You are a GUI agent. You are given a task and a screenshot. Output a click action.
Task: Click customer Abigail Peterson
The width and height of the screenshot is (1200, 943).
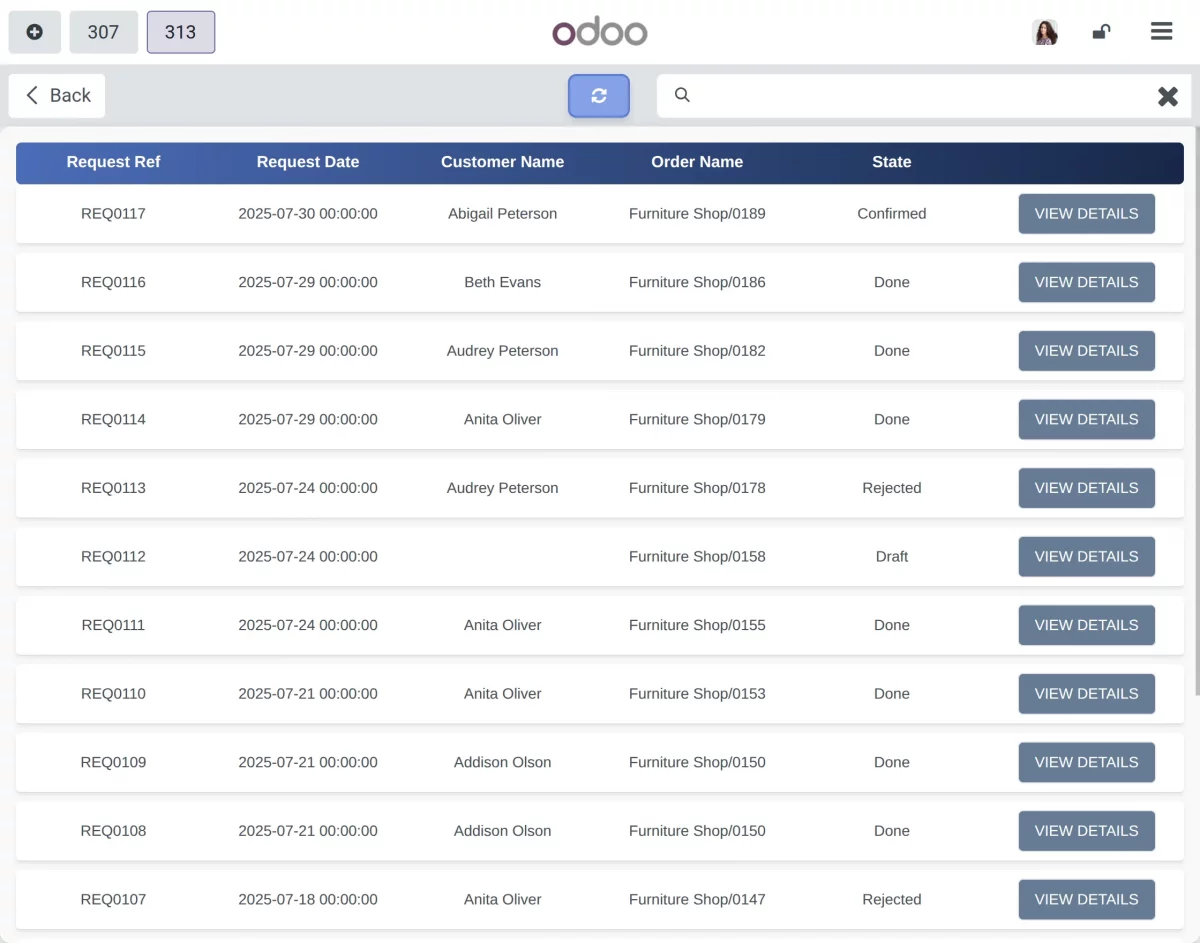502,214
